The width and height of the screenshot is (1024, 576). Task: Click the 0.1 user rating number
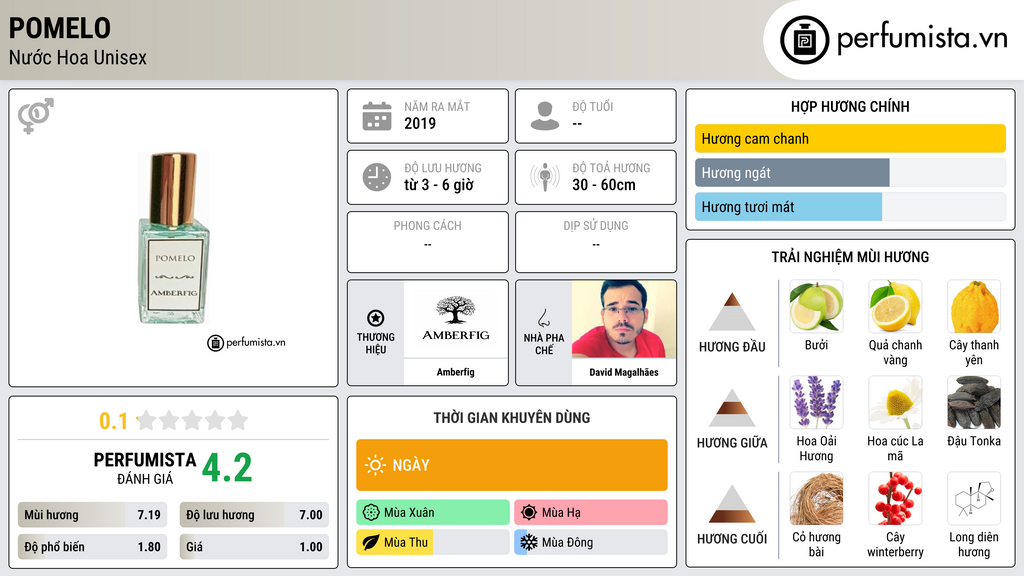pyautogui.click(x=114, y=421)
